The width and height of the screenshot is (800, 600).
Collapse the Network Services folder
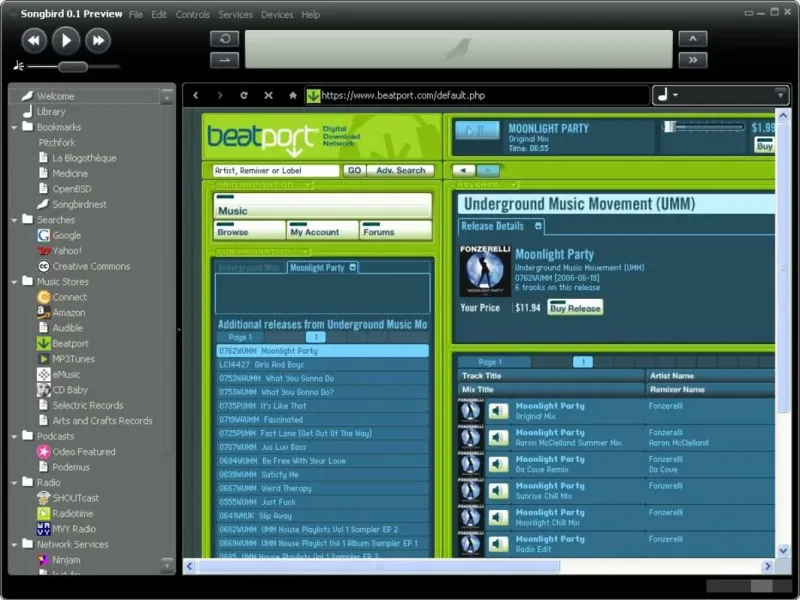click(x=14, y=544)
